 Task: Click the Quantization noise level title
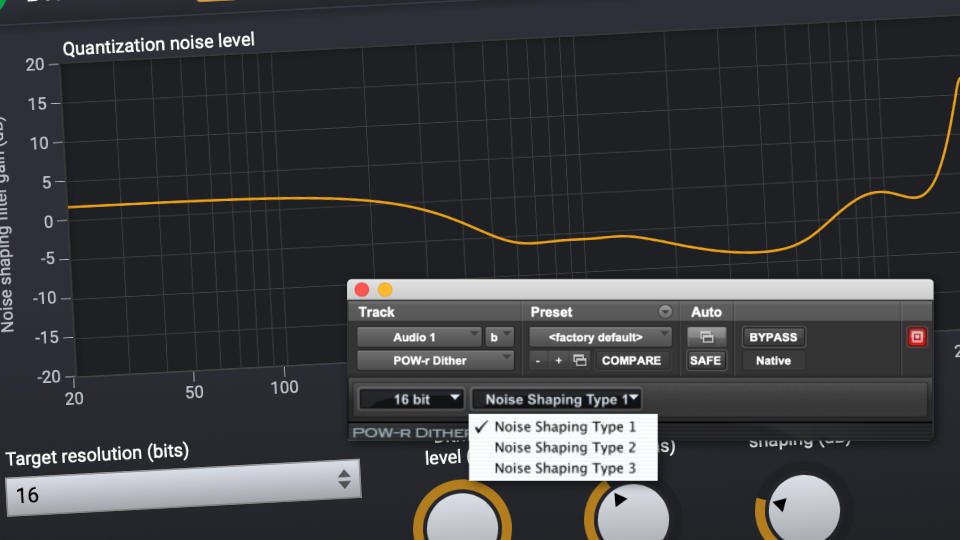point(158,44)
